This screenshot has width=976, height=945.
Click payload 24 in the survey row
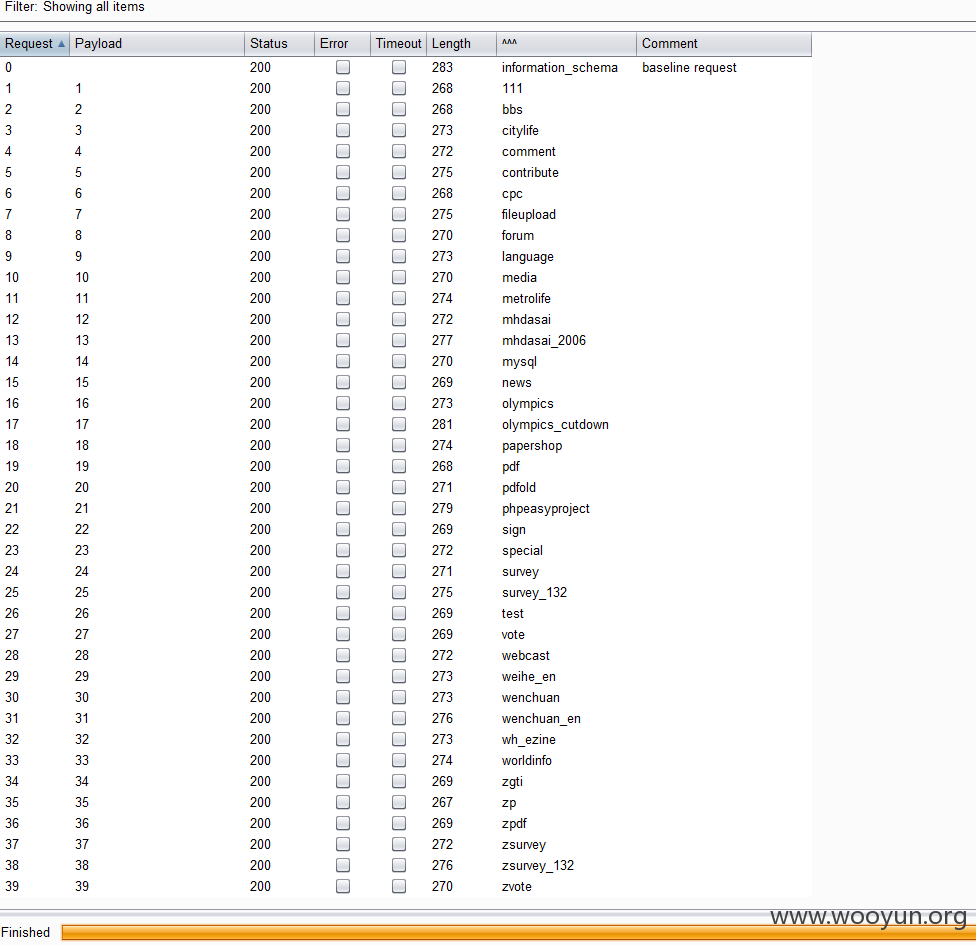pos(82,571)
